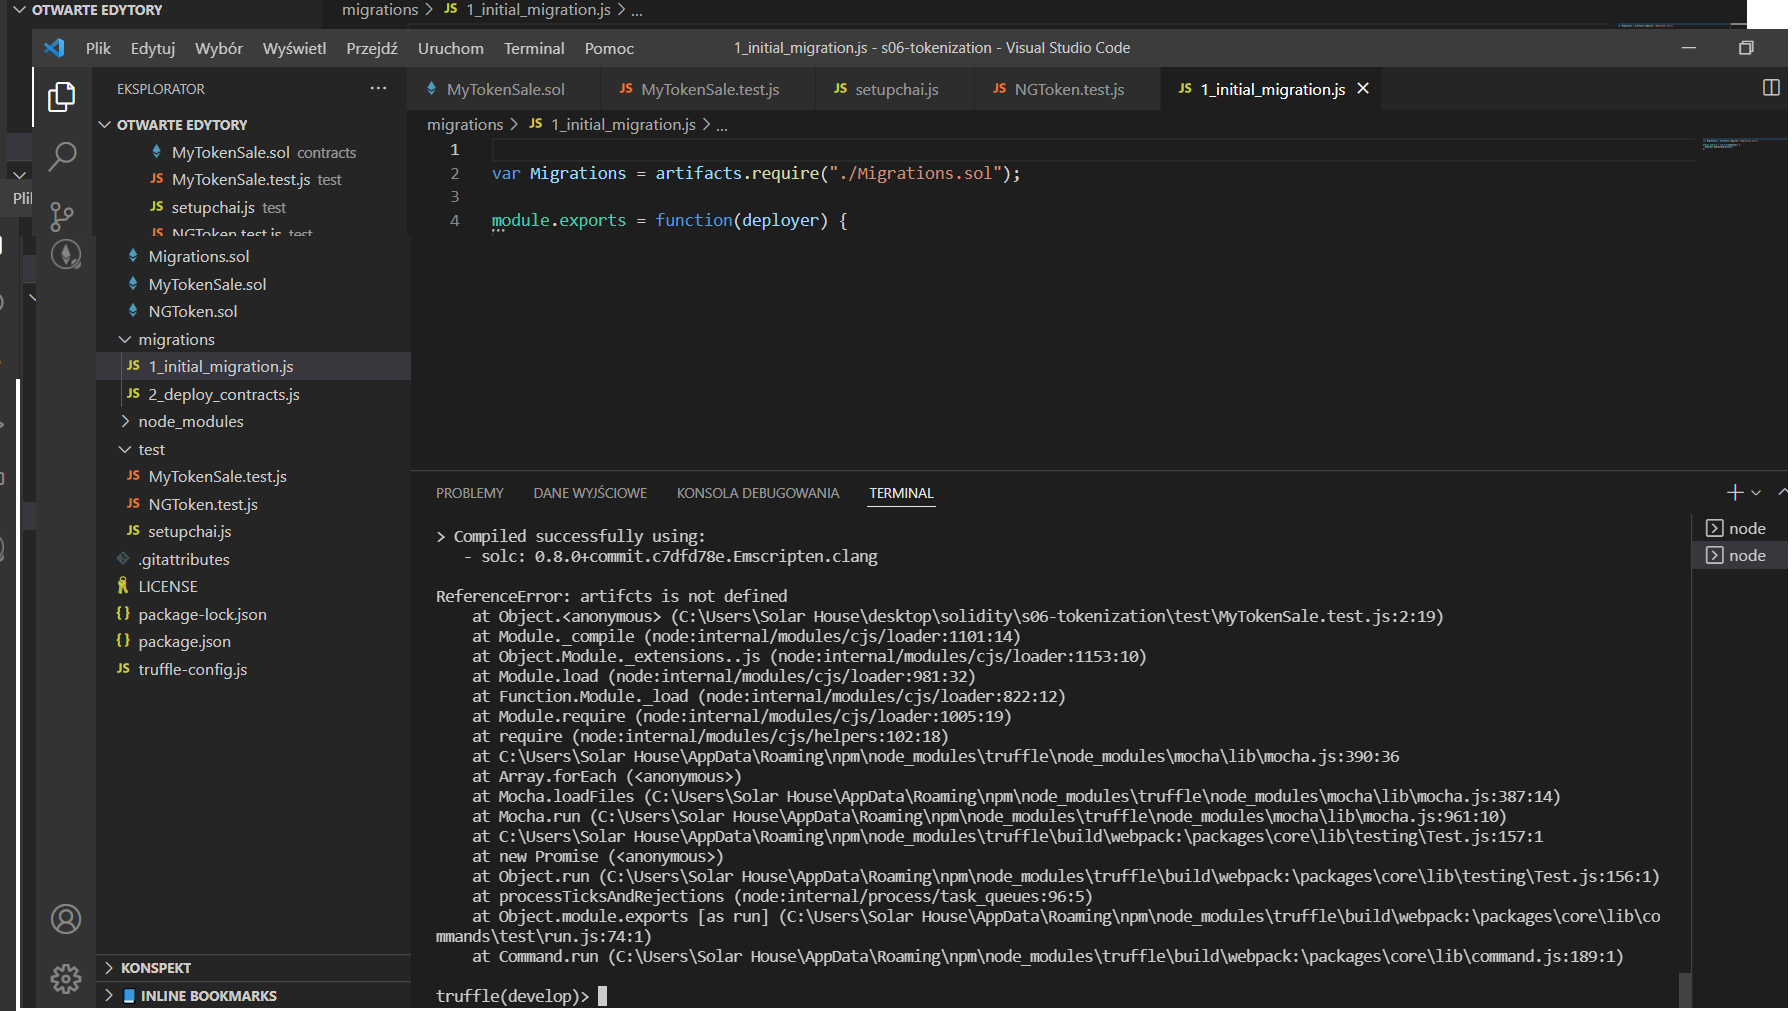Viewport: 1792px width, 1011px height.
Task: Open the Plik menu
Action: tap(98, 48)
